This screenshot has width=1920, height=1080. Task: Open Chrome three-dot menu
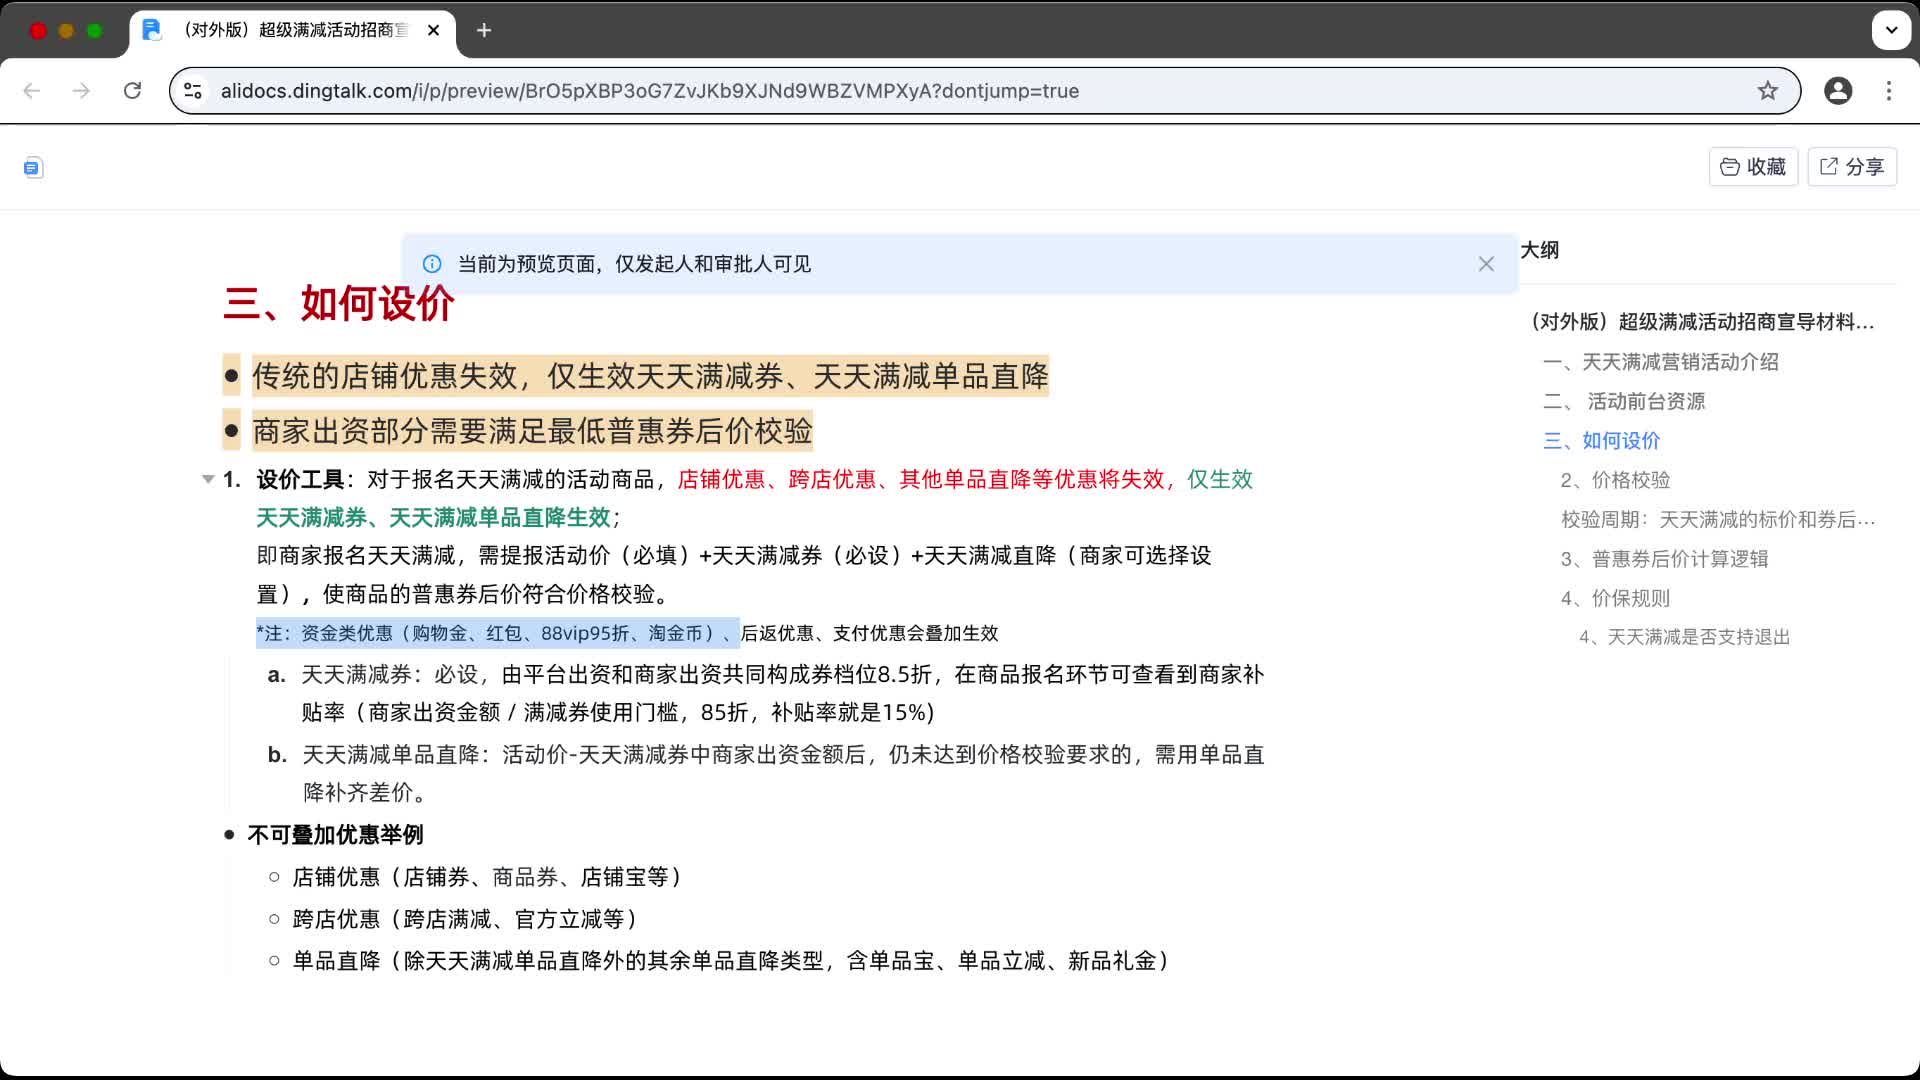click(x=1888, y=91)
